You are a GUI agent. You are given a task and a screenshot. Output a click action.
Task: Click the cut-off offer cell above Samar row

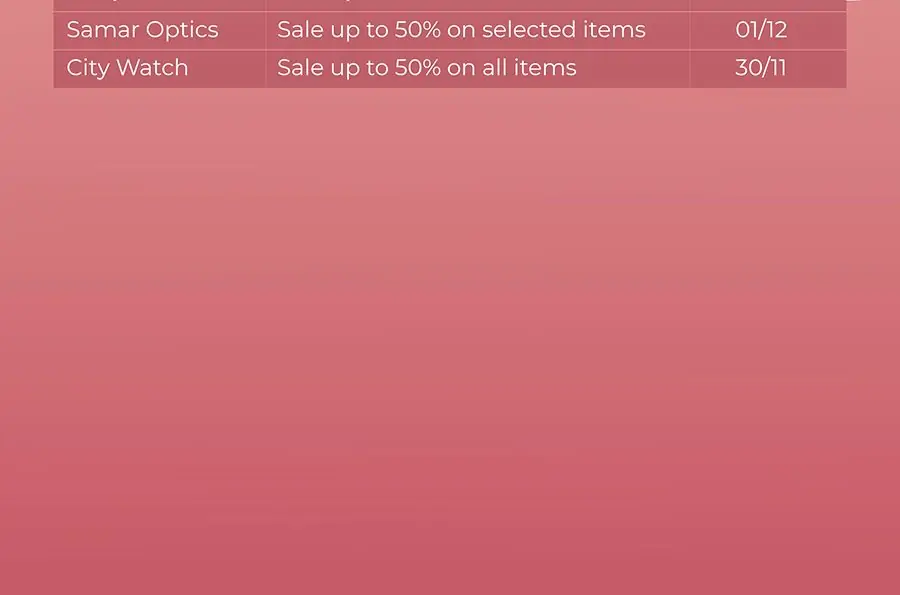tap(478, 5)
